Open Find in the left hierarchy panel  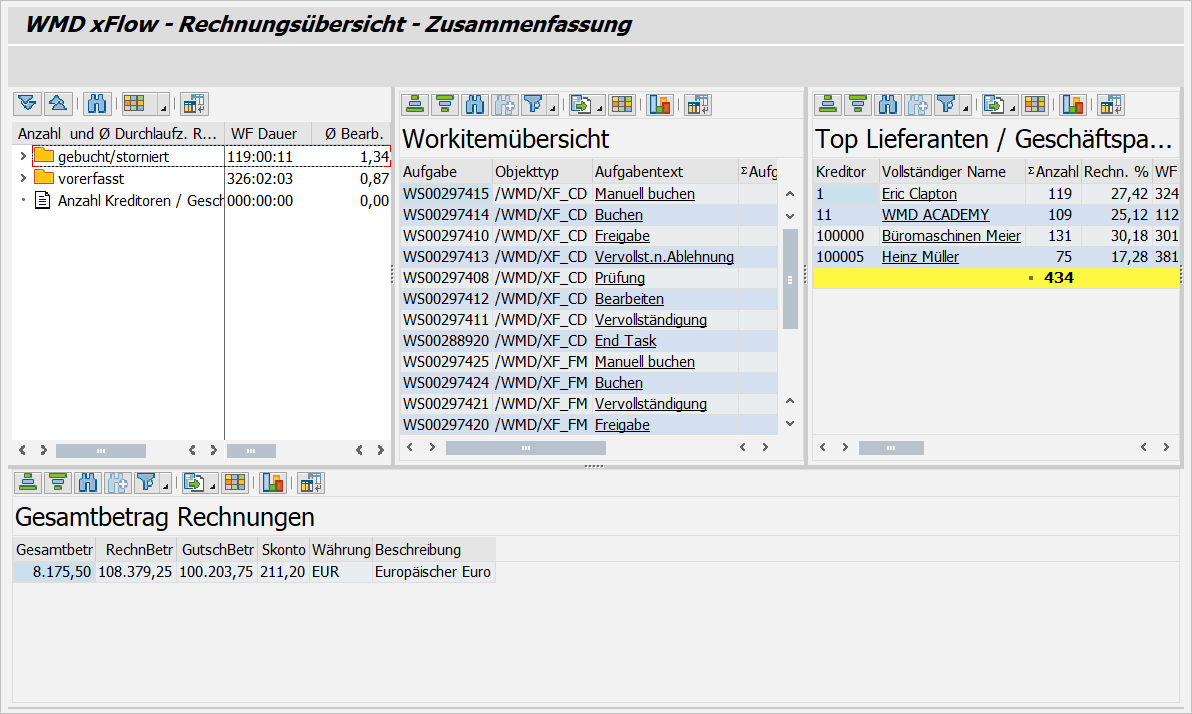pos(96,103)
